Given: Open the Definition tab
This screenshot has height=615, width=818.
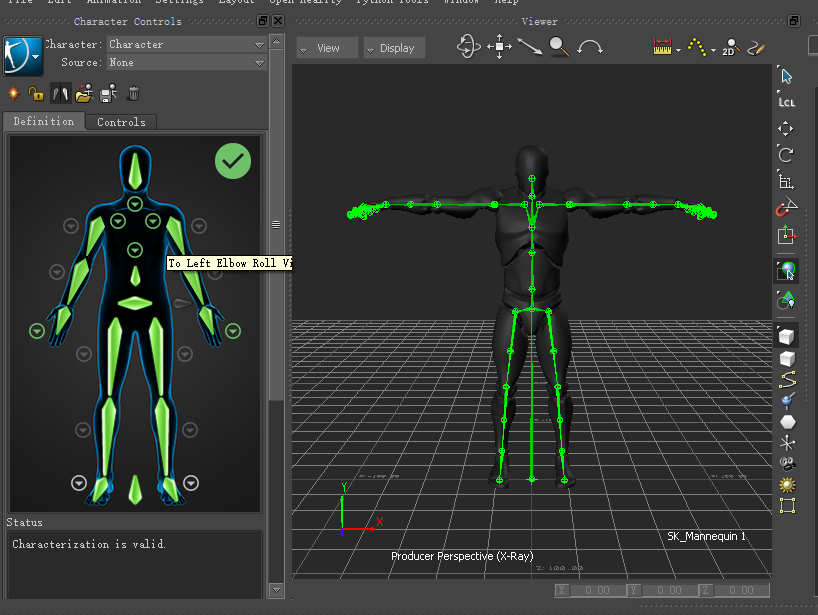Looking at the screenshot, I should click(43, 121).
